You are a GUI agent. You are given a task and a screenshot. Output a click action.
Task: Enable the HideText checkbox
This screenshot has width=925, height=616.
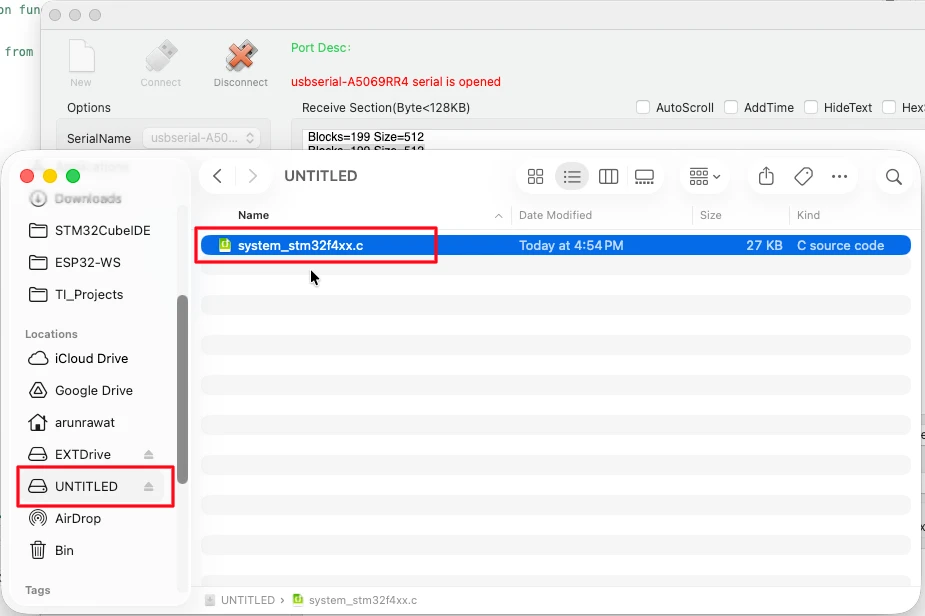click(811, 107)
